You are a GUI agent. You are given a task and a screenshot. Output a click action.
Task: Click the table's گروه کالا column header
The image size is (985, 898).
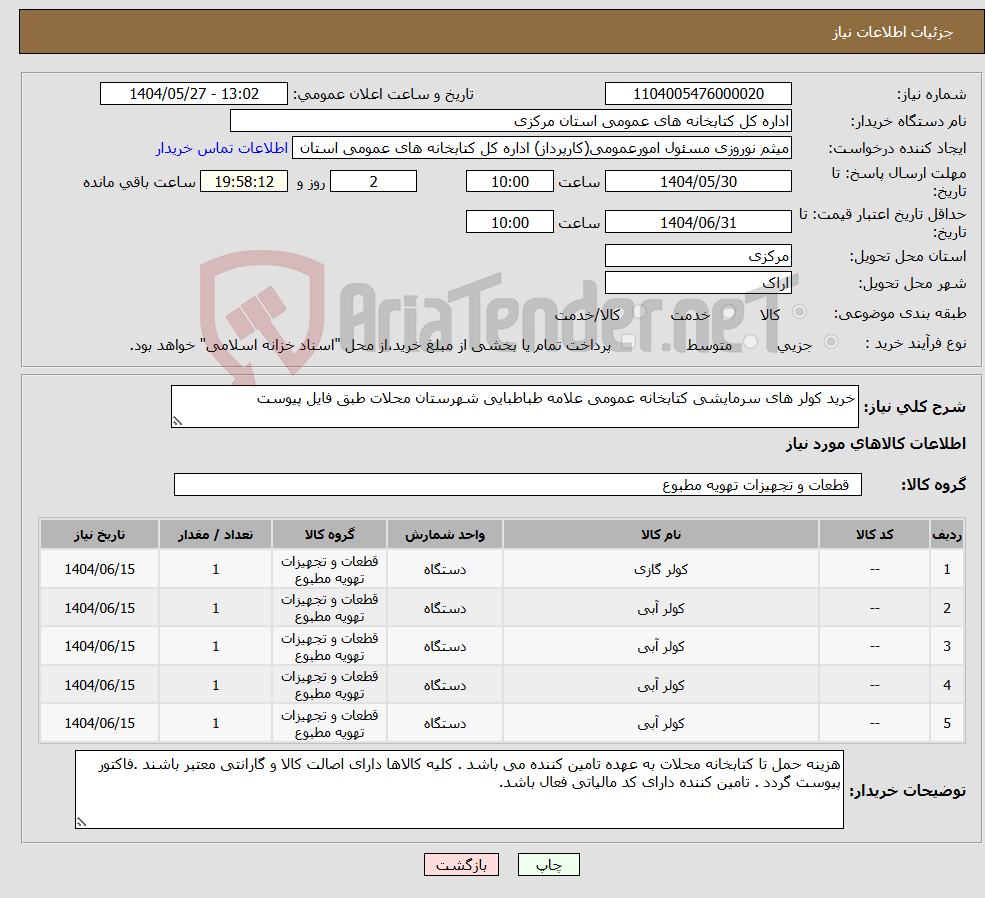pyautogui.click(x=329, y=534)
